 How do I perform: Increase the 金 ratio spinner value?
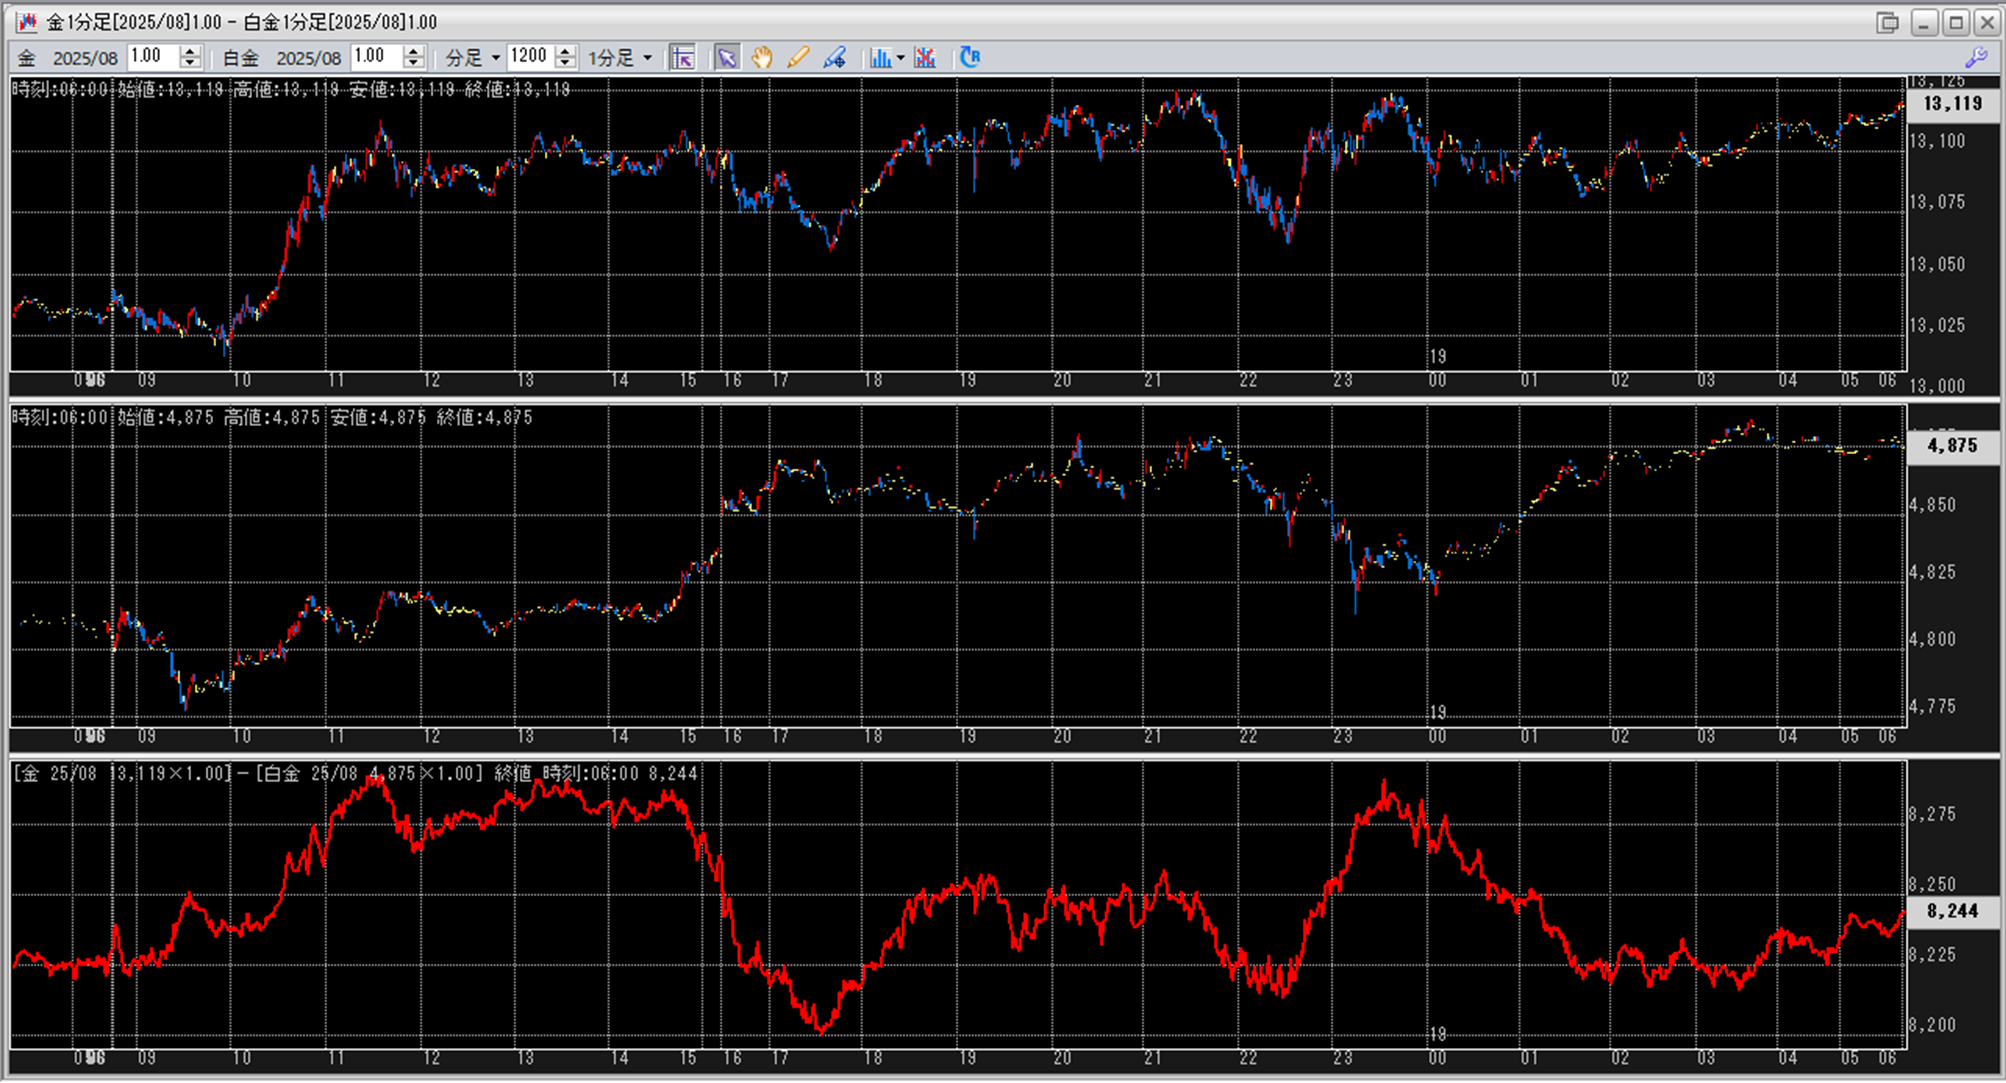pos(190,51)
